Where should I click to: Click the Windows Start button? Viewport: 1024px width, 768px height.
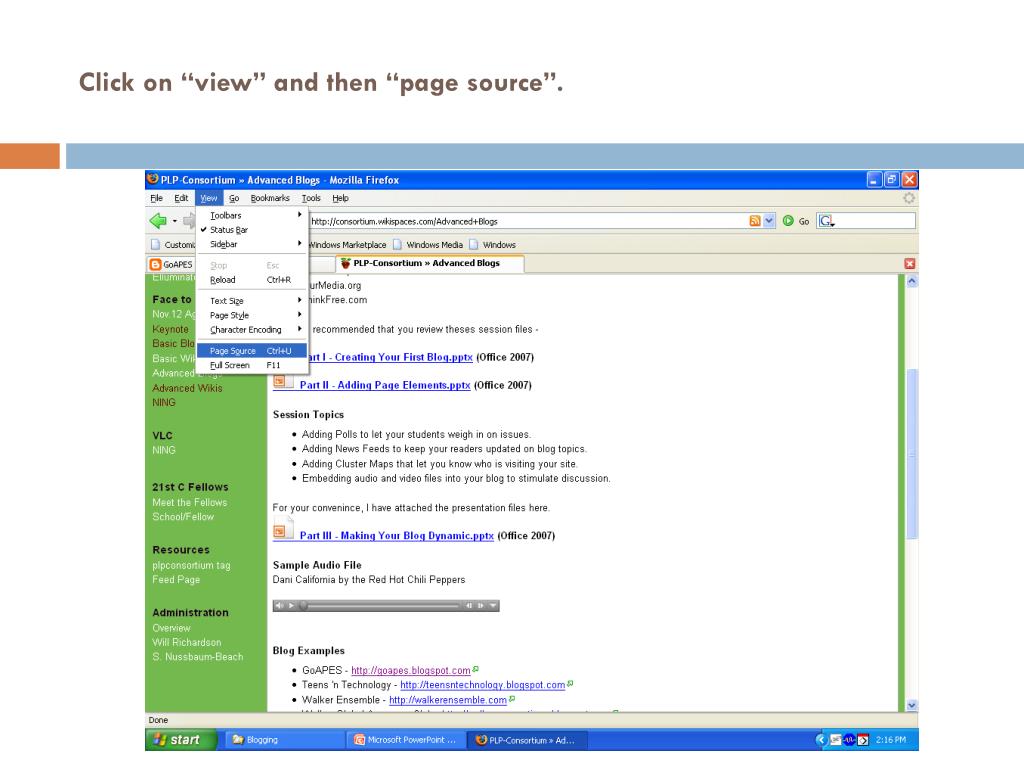180,740
